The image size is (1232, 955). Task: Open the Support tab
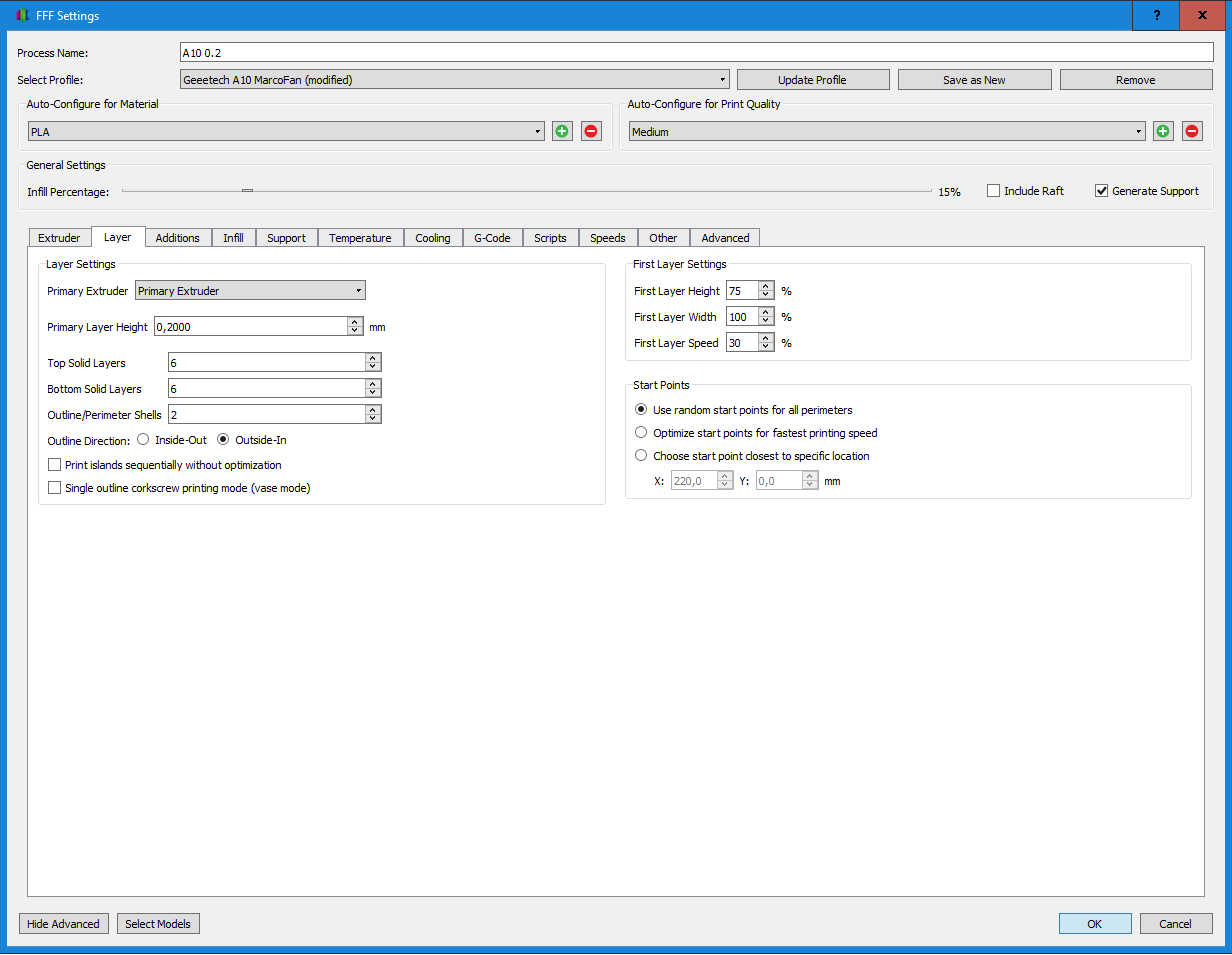click(x=286, y=238)
